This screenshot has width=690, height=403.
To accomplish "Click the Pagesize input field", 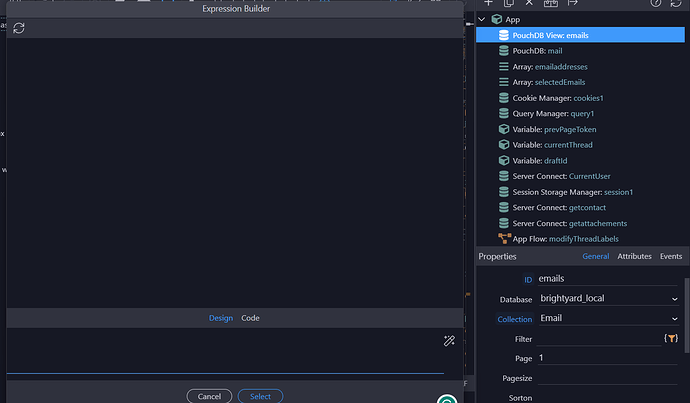I will 608,377.
